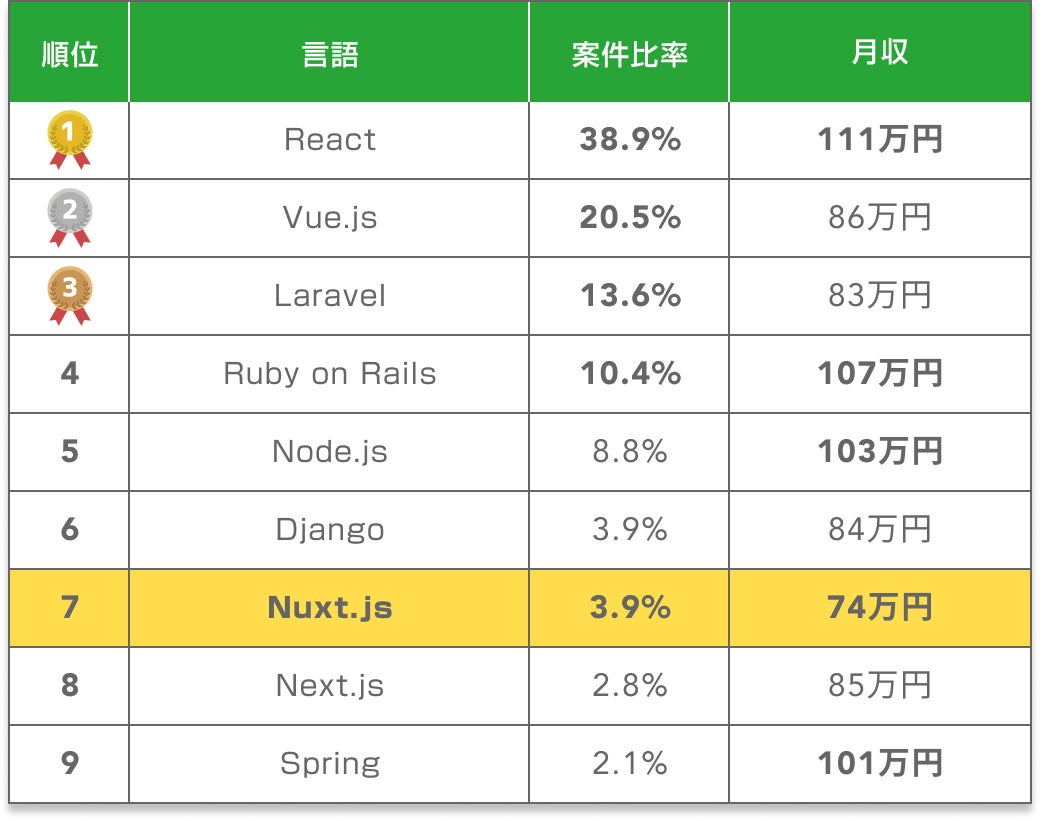Click the Vue.js language cell
The width and height of the screenshot is (1040, 820).
330,218
